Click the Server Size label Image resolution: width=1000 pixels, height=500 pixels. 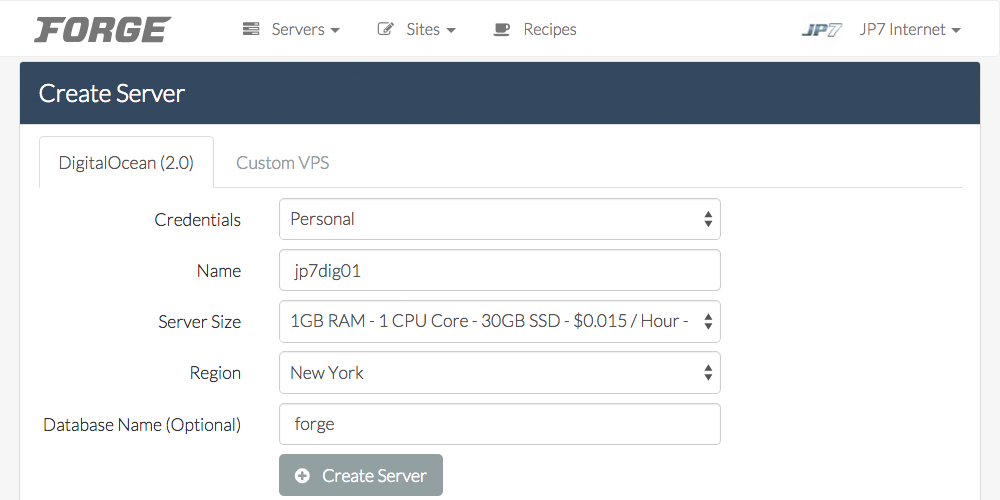coord(200,322)
